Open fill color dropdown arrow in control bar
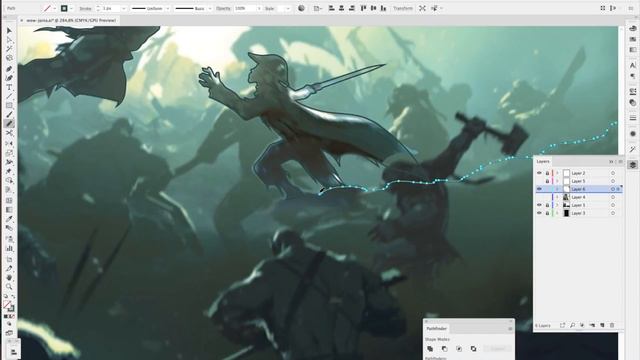 [55, 8]
